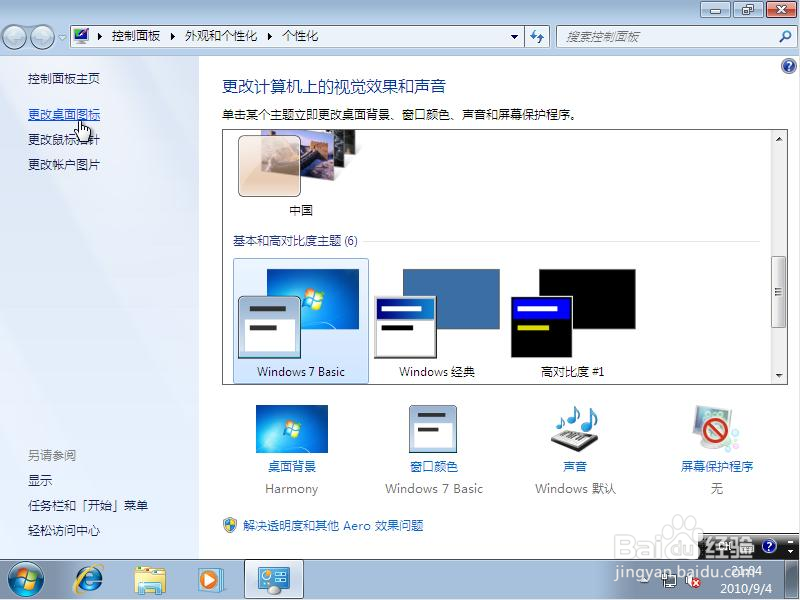Expand the arrow after the computer icon
This screenshot has height=600, width=800.
pyautogui.click(x=99, y=36)
